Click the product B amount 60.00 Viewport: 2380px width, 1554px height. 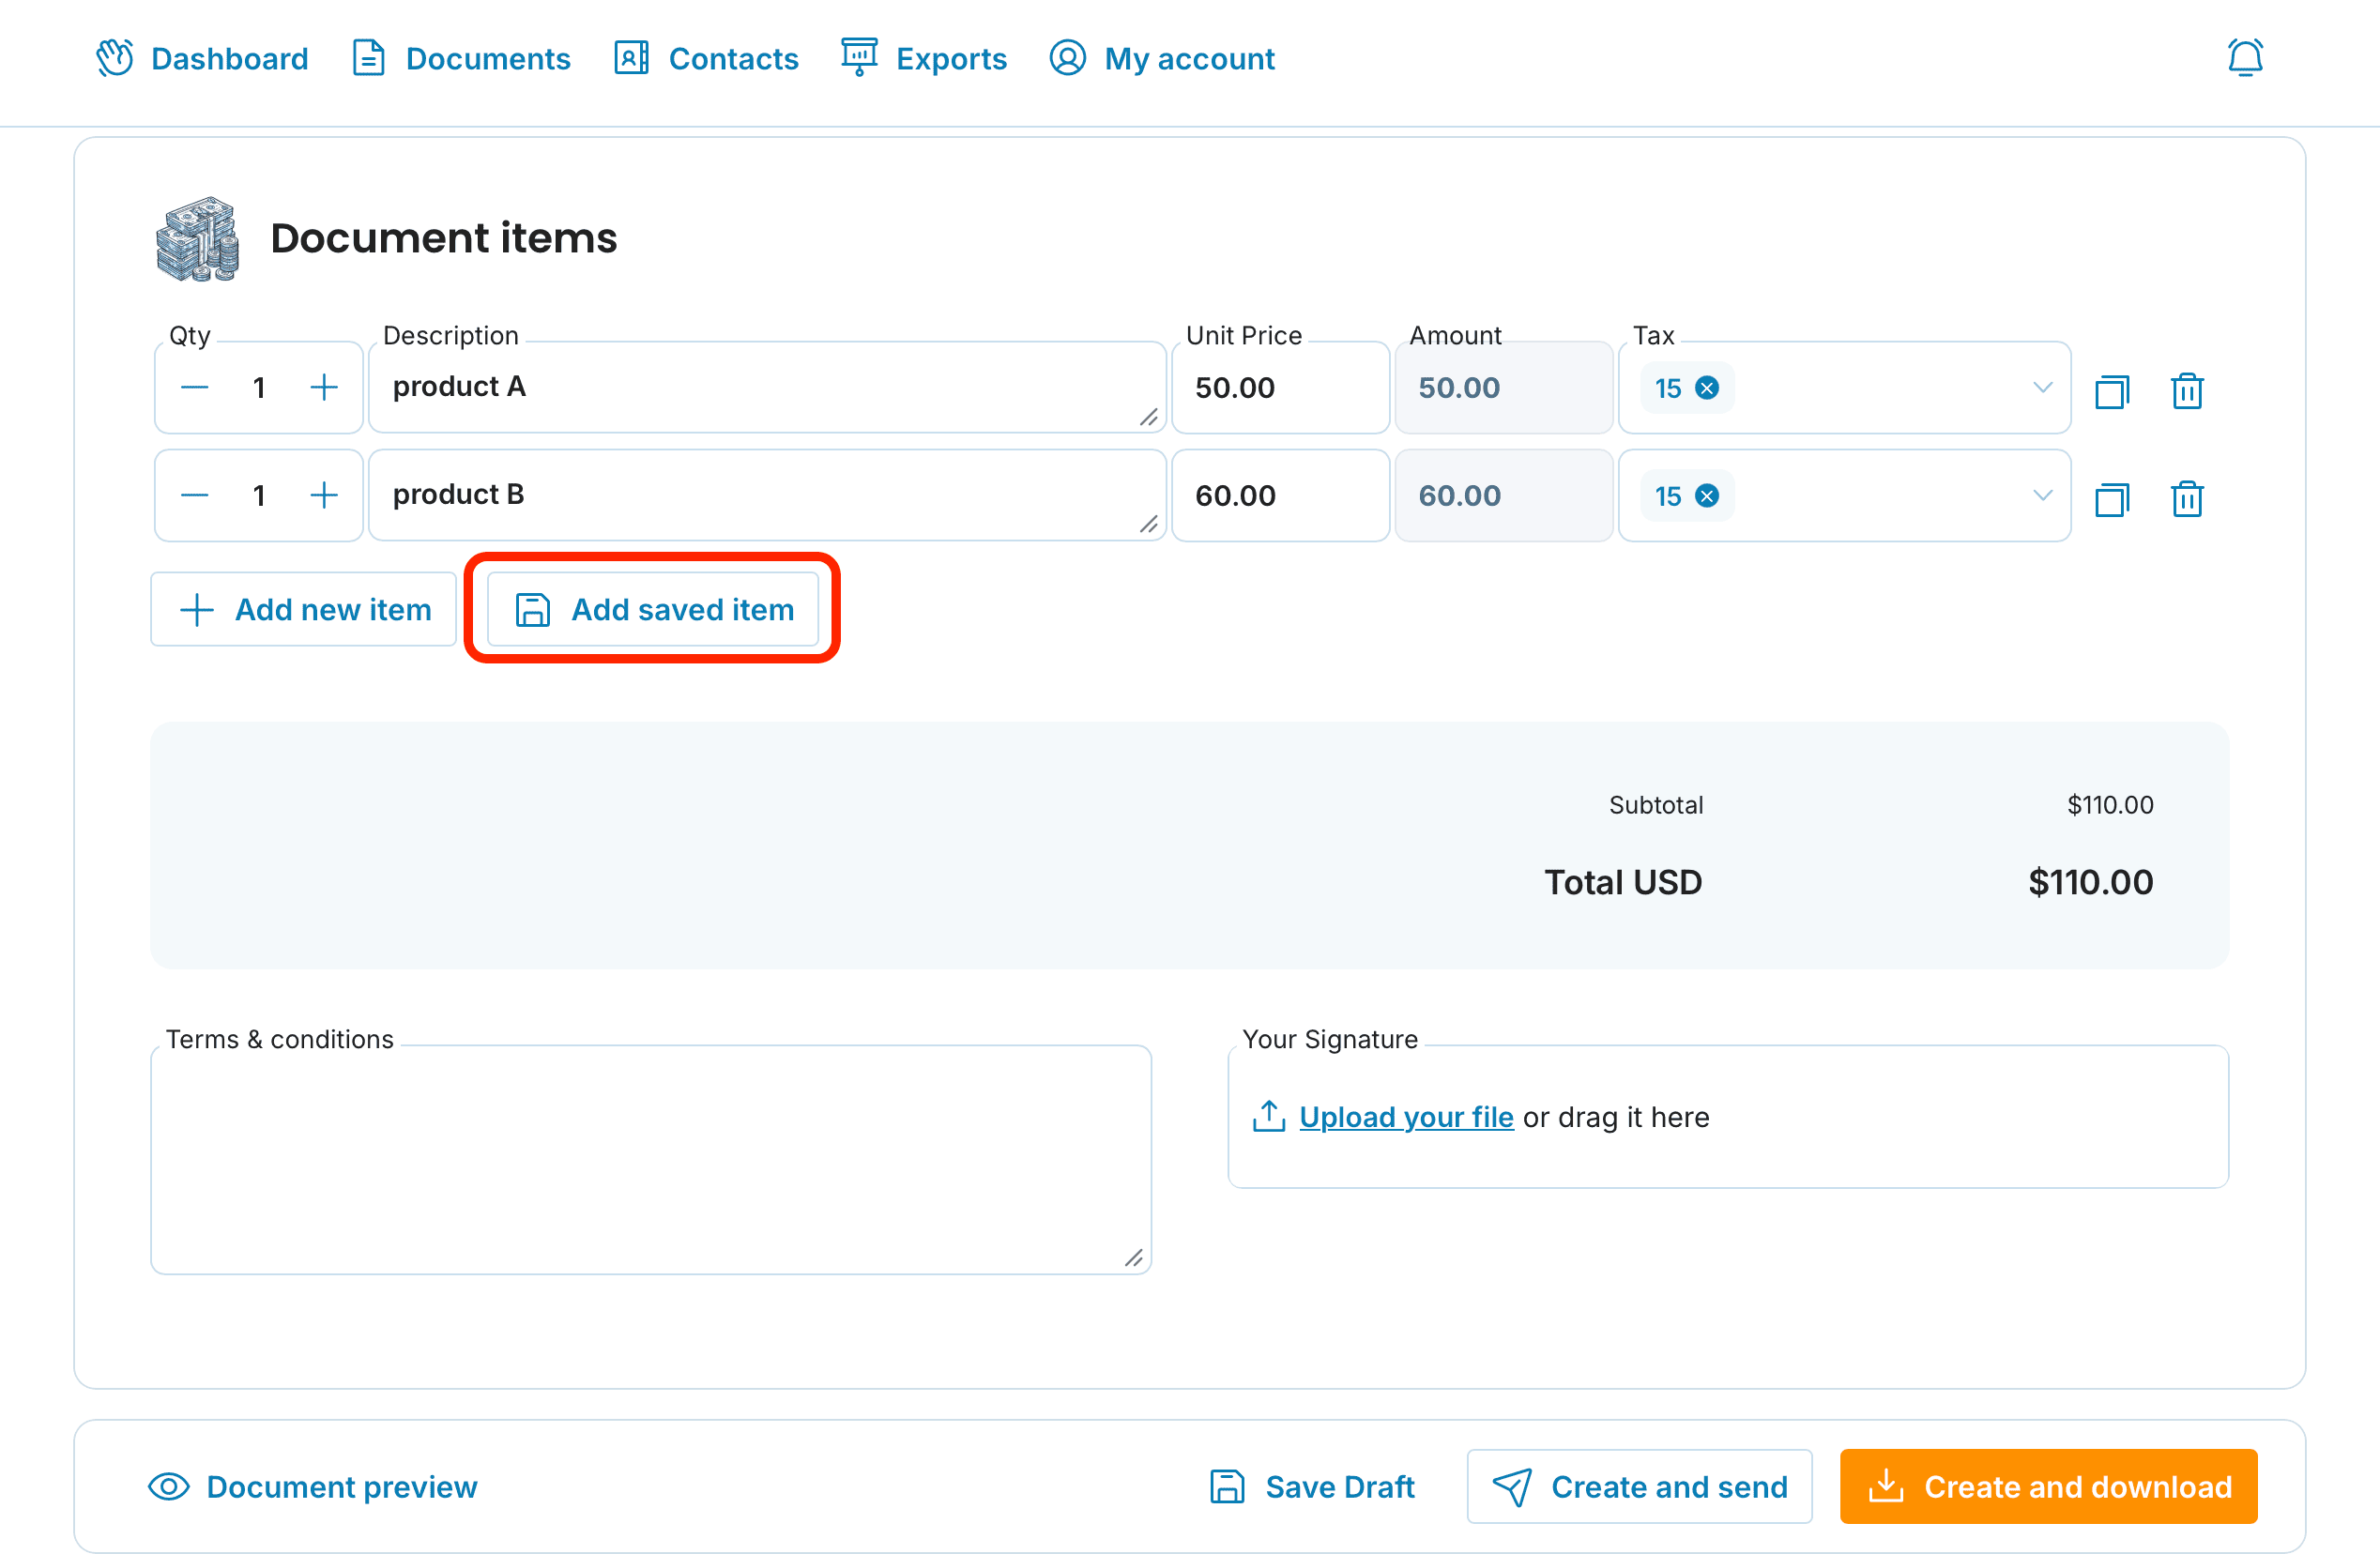[1504, 496]
